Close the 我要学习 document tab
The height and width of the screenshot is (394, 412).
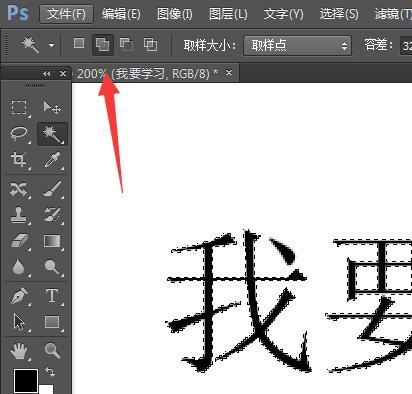[x=229, y=72]
